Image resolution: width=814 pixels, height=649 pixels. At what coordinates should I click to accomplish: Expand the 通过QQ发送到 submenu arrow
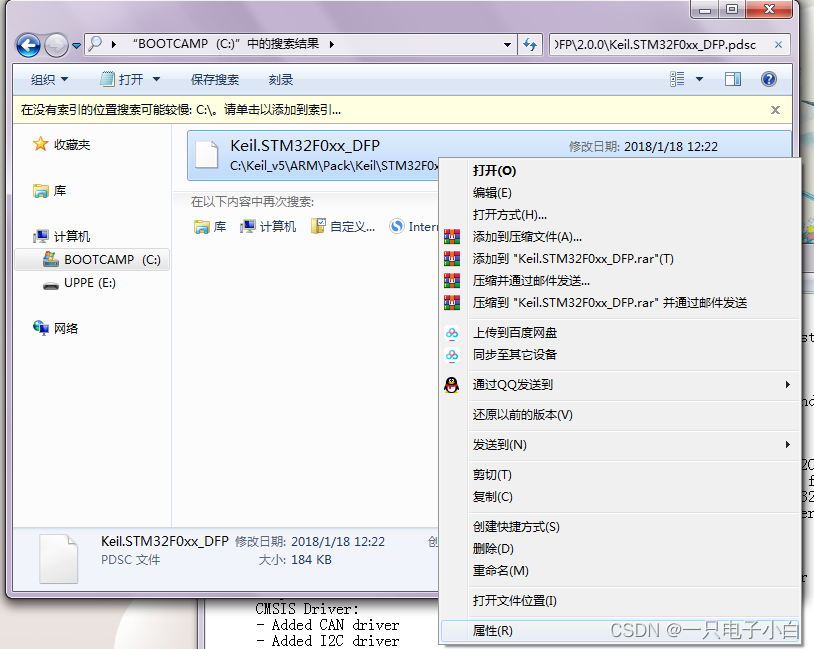tap(788, 385)
